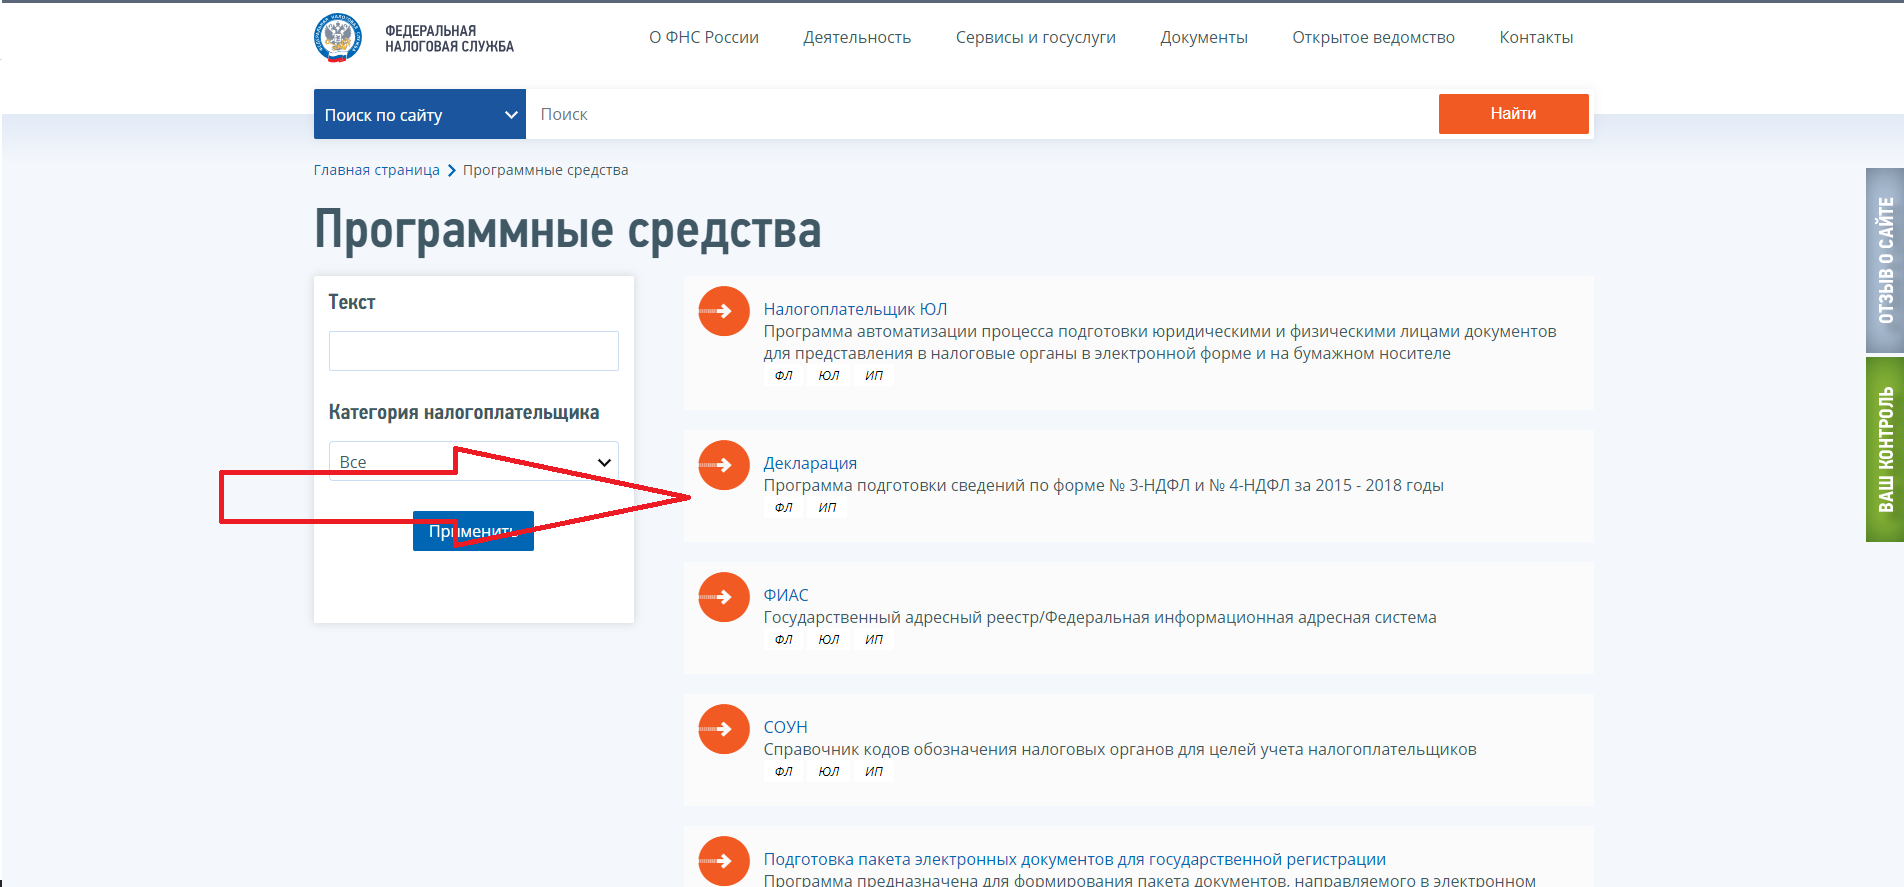Open the Открытое ведомство menu
Image resolution: width=1904 pixels, height=887 pixels.
(1373, 37)
